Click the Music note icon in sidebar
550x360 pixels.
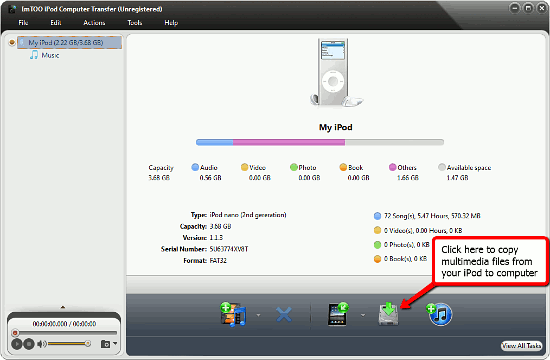[x=34, y=55]
